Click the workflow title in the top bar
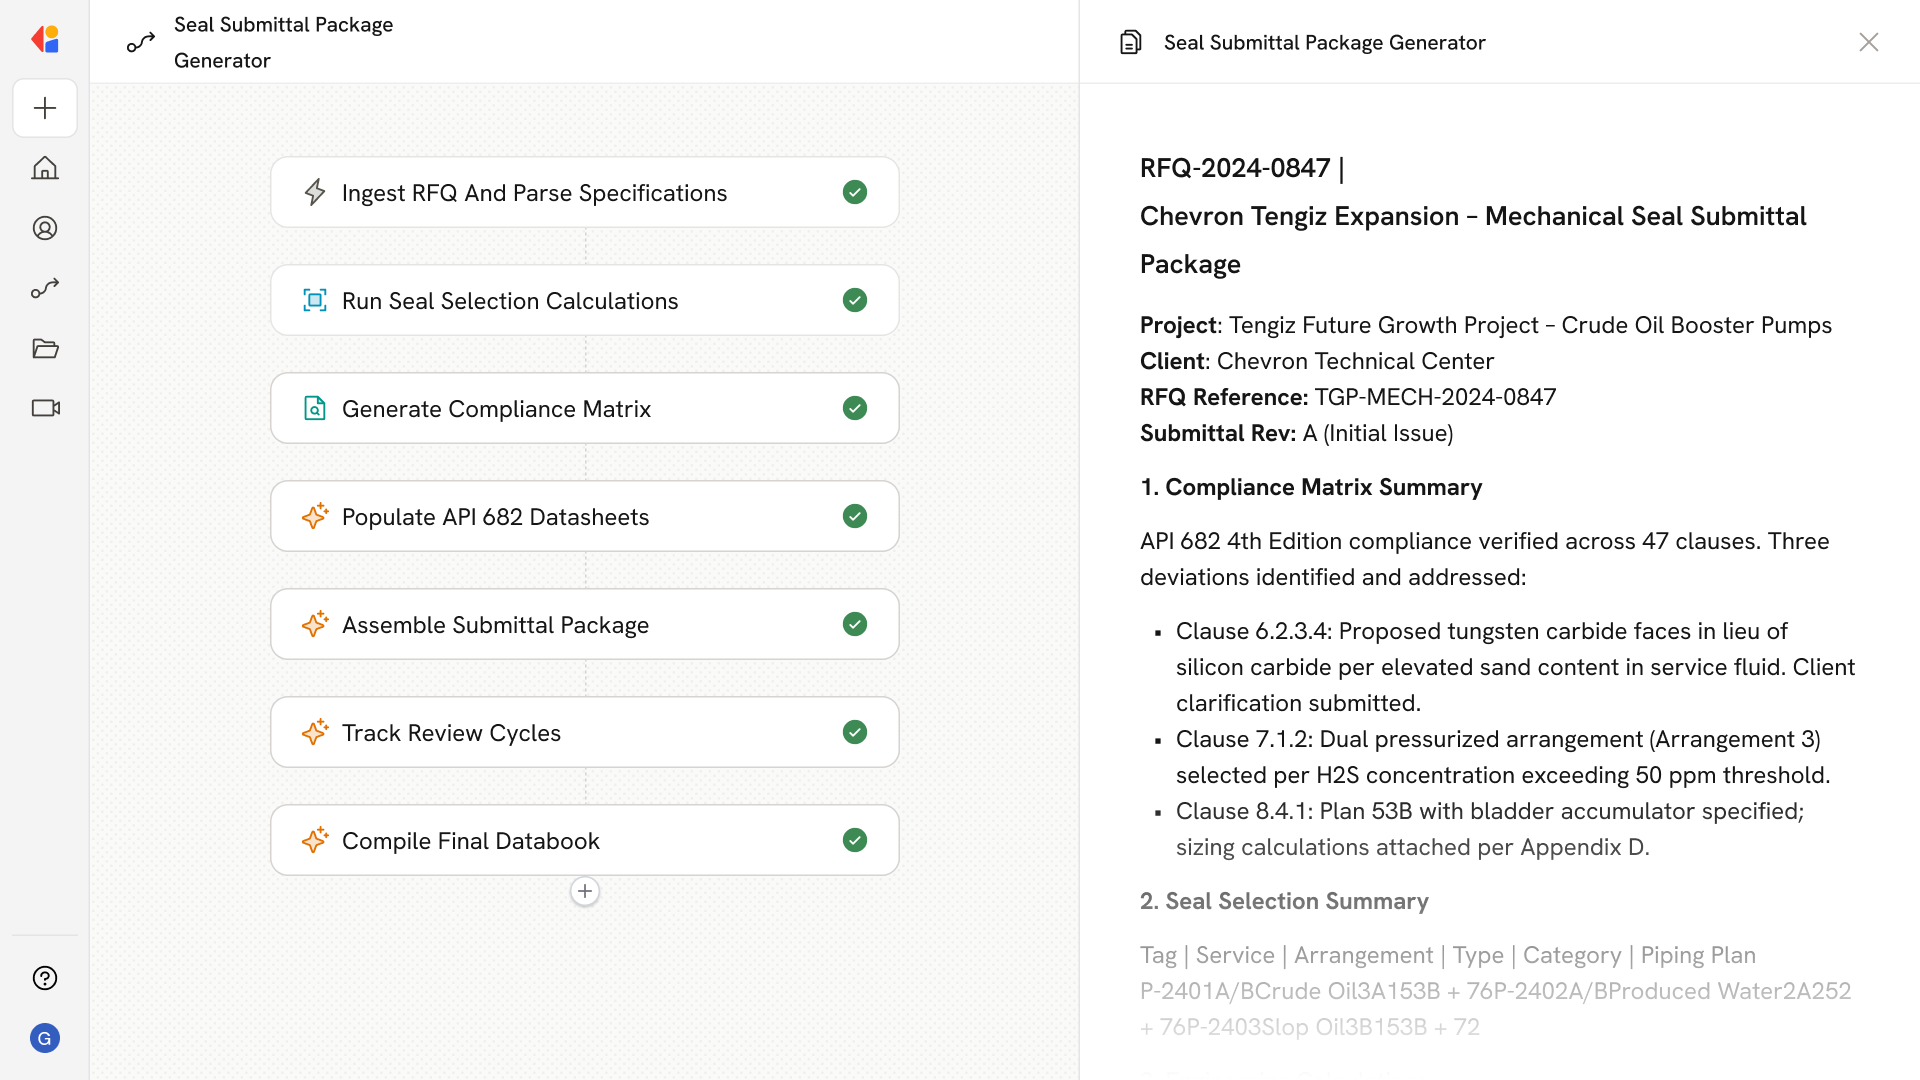Viewport: 1920px width, 1080px height. (x=283, y=42)
